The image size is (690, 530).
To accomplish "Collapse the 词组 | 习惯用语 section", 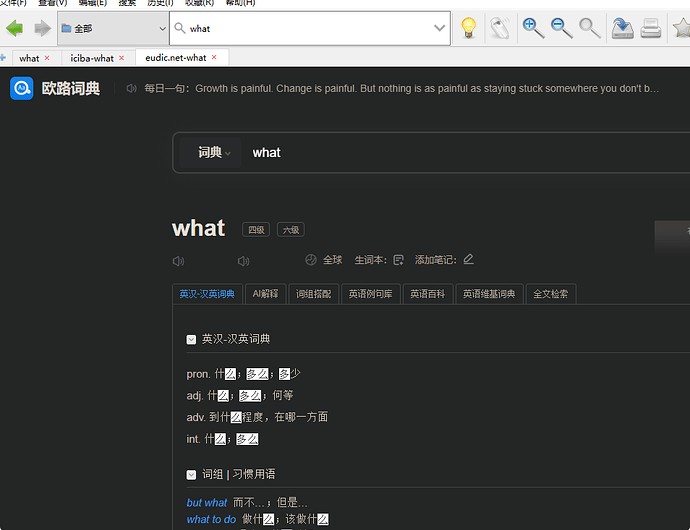I will (191, 474).
